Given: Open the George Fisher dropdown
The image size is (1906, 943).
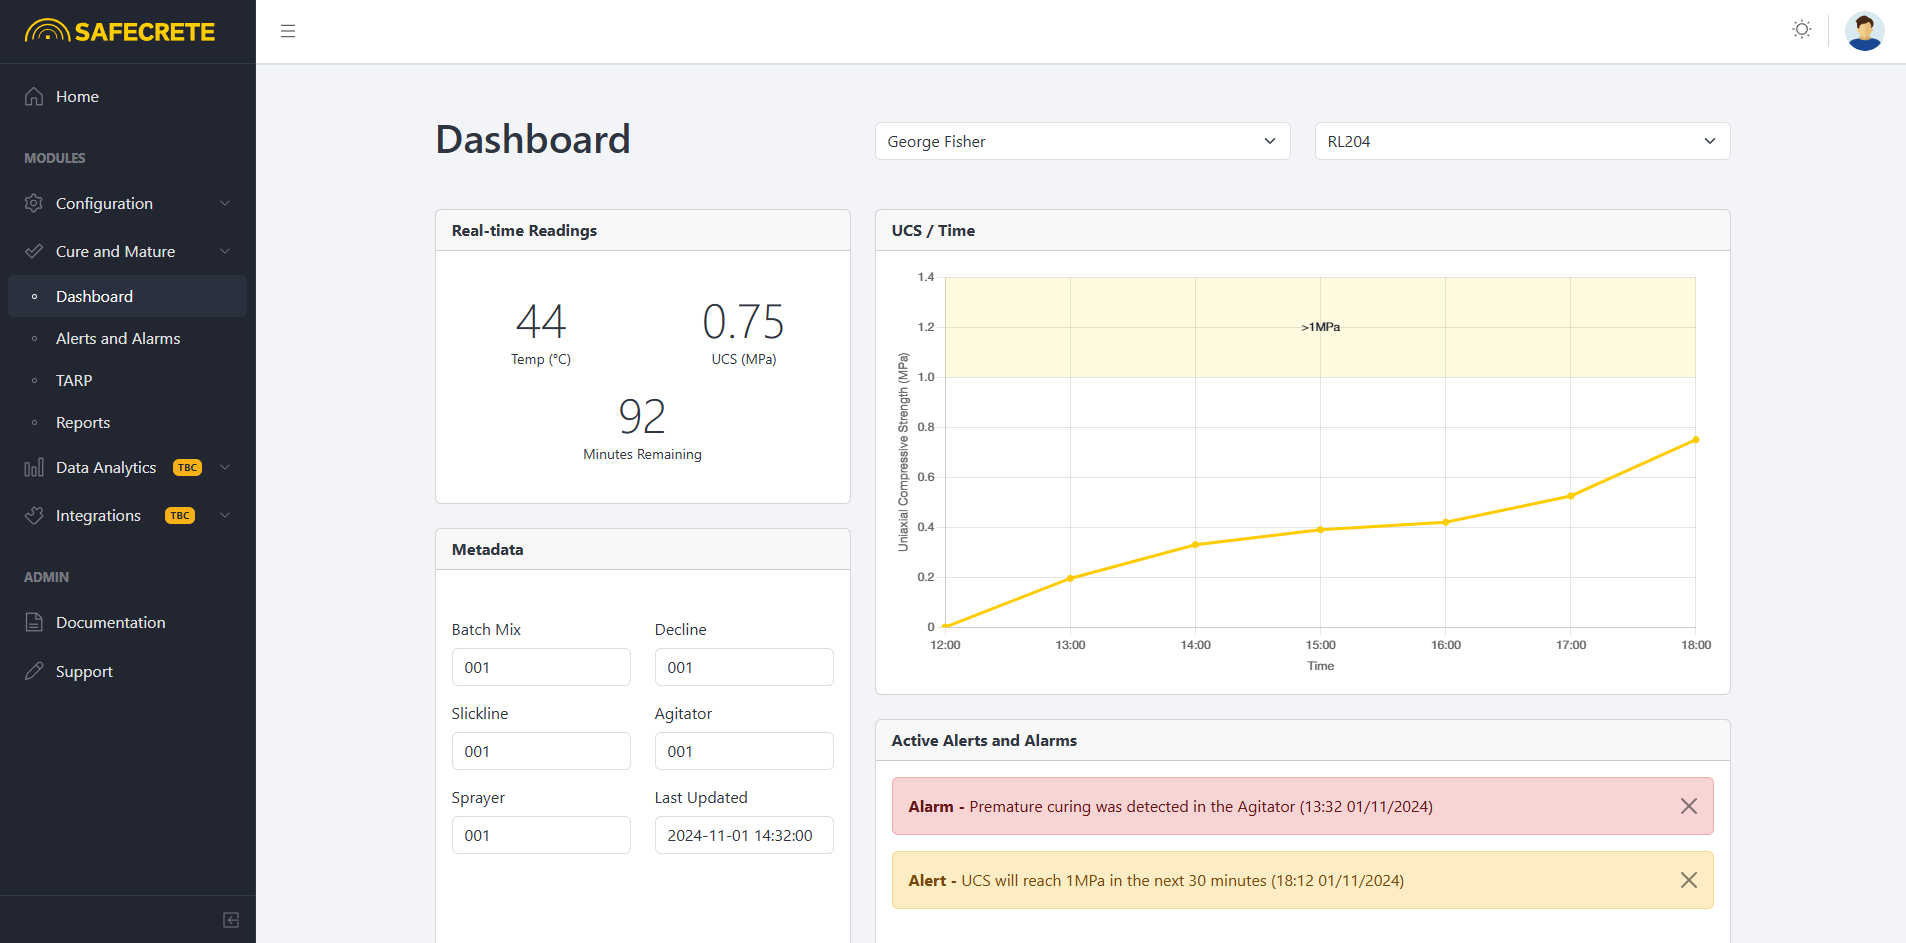Looking at the screenshot, I should pyautogui.click(x=1082, y=142).
